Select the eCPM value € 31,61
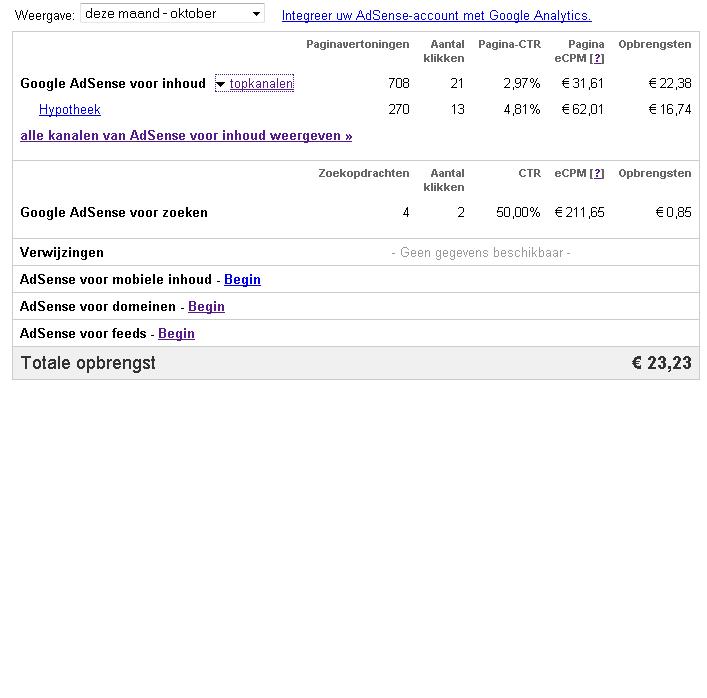The image size is (707, 698). pyautogui.click(x=582, y=83)
